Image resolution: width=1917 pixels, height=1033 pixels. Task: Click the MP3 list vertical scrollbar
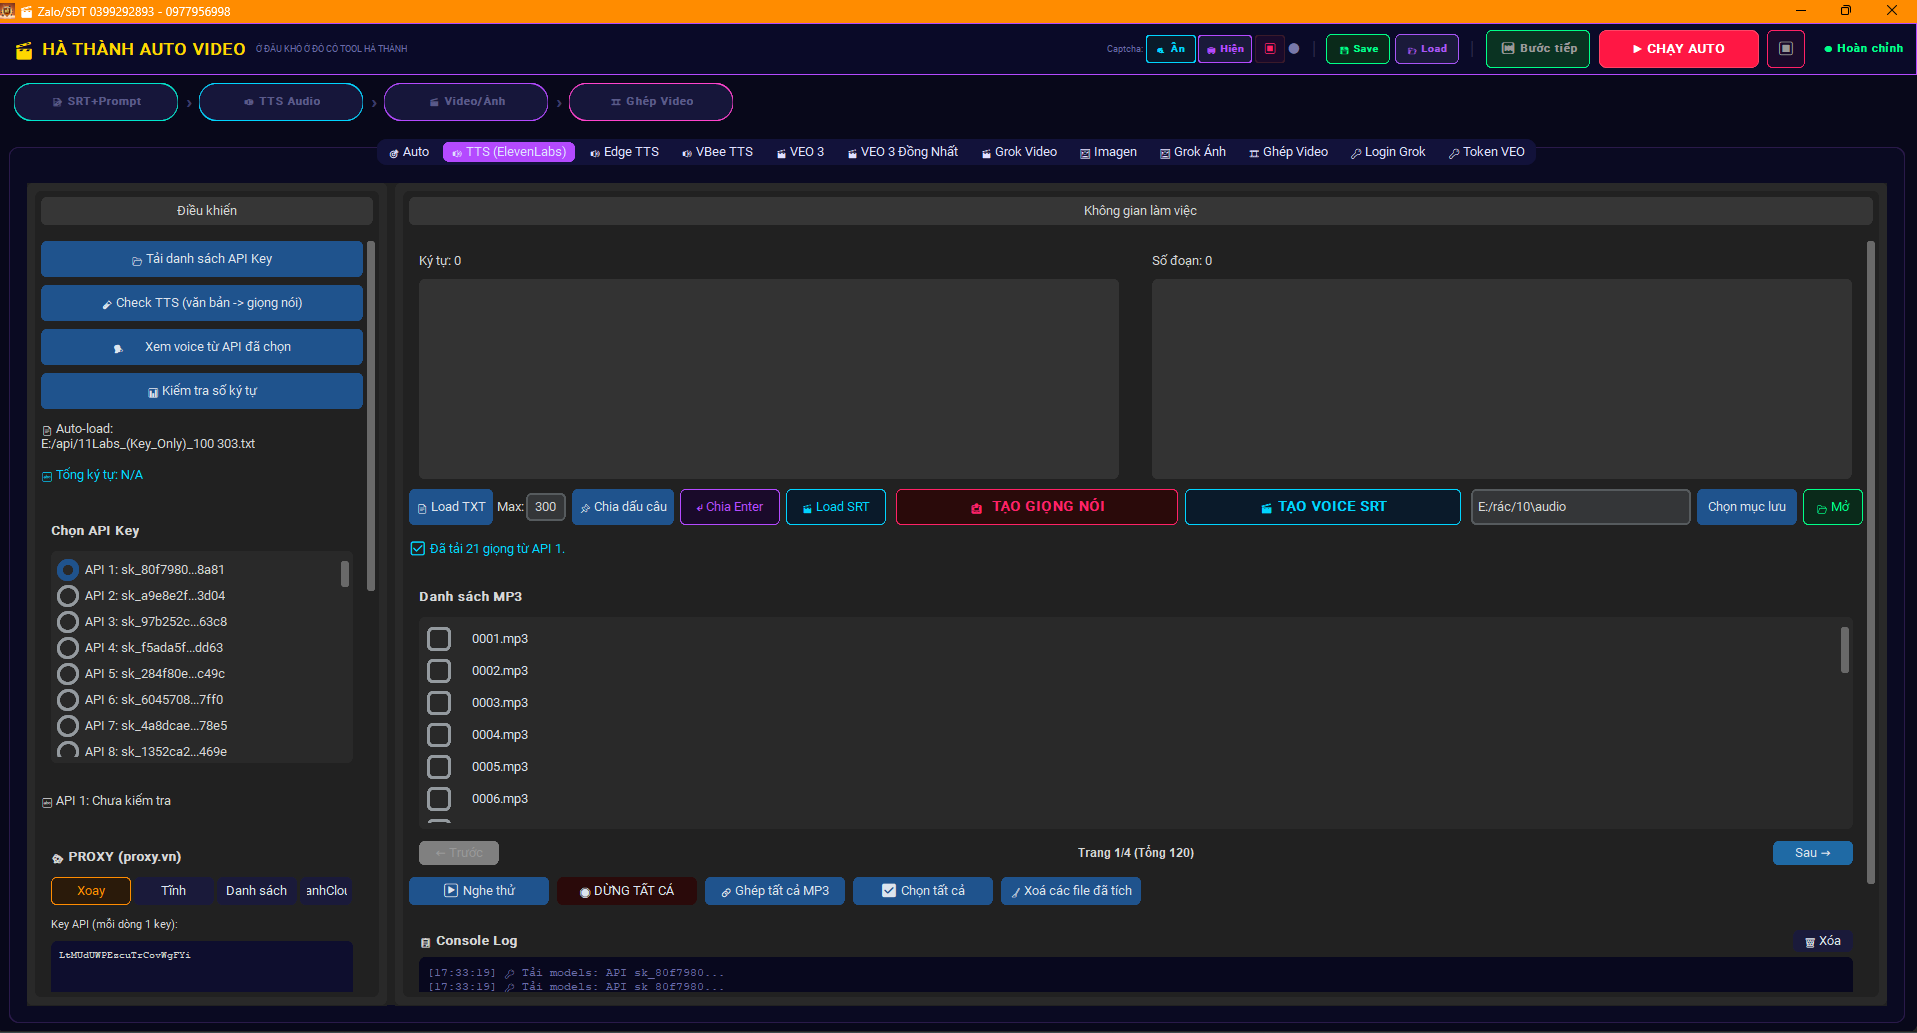(1844, 650)
